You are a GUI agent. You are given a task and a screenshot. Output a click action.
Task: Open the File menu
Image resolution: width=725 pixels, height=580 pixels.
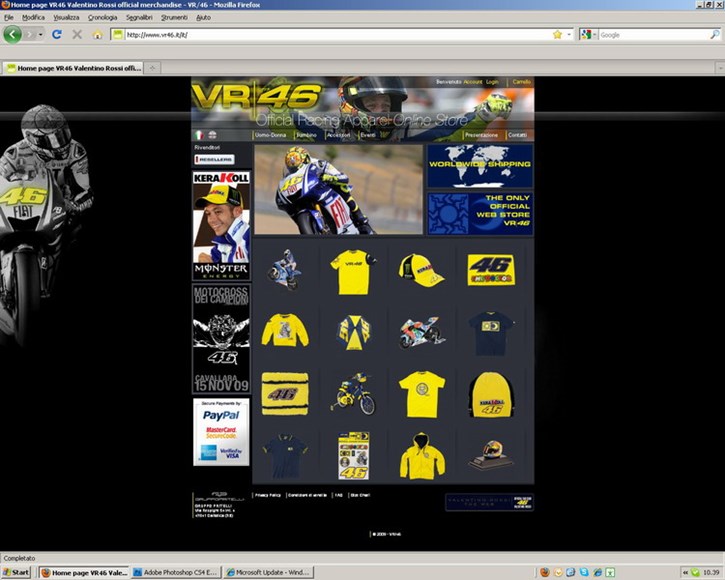coord(9,18)
